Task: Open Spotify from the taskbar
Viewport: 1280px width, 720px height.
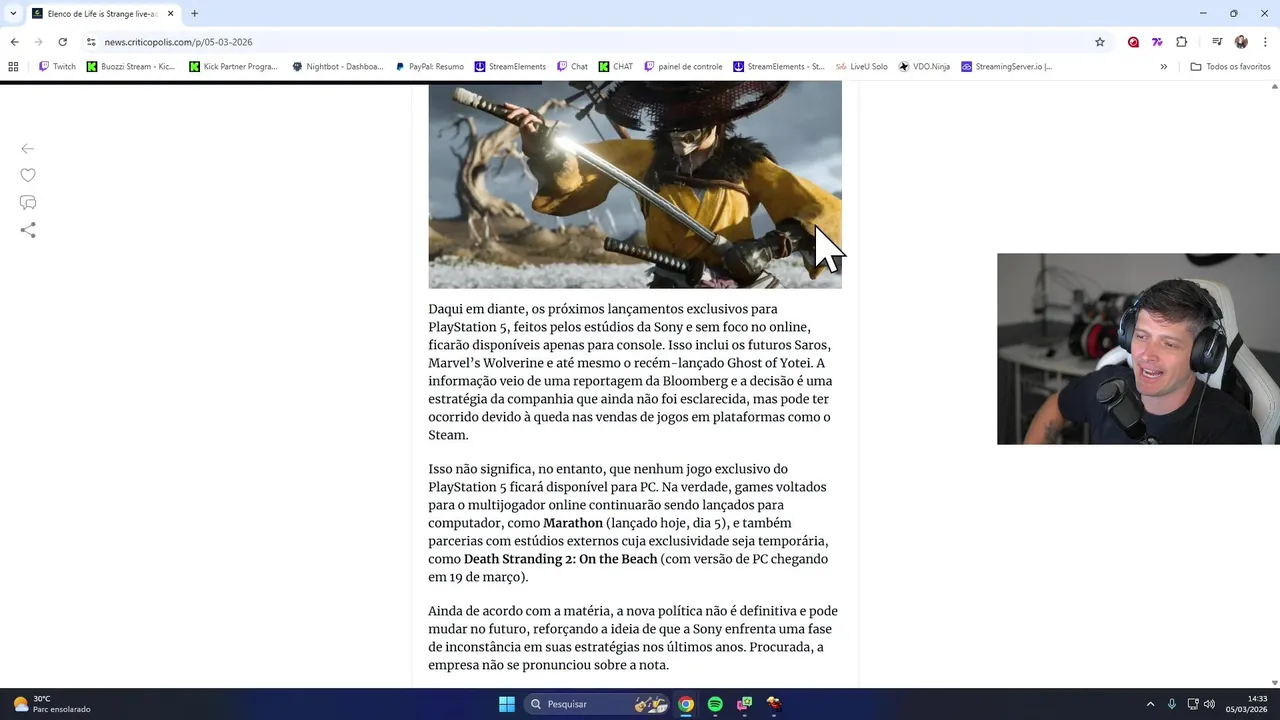Action: 715,704
